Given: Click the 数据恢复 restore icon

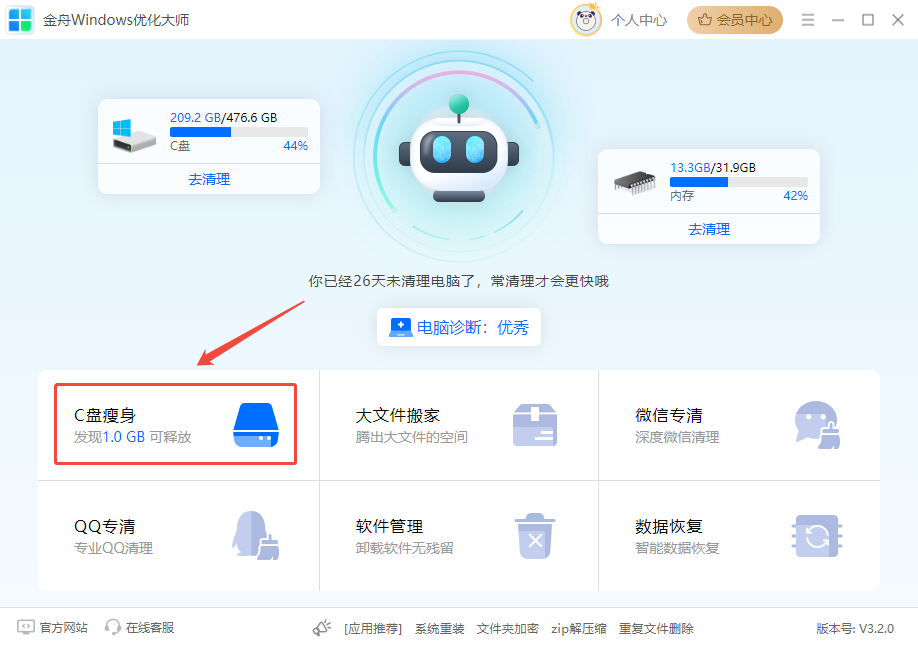Looking at the screenshot, I should 817,536.
